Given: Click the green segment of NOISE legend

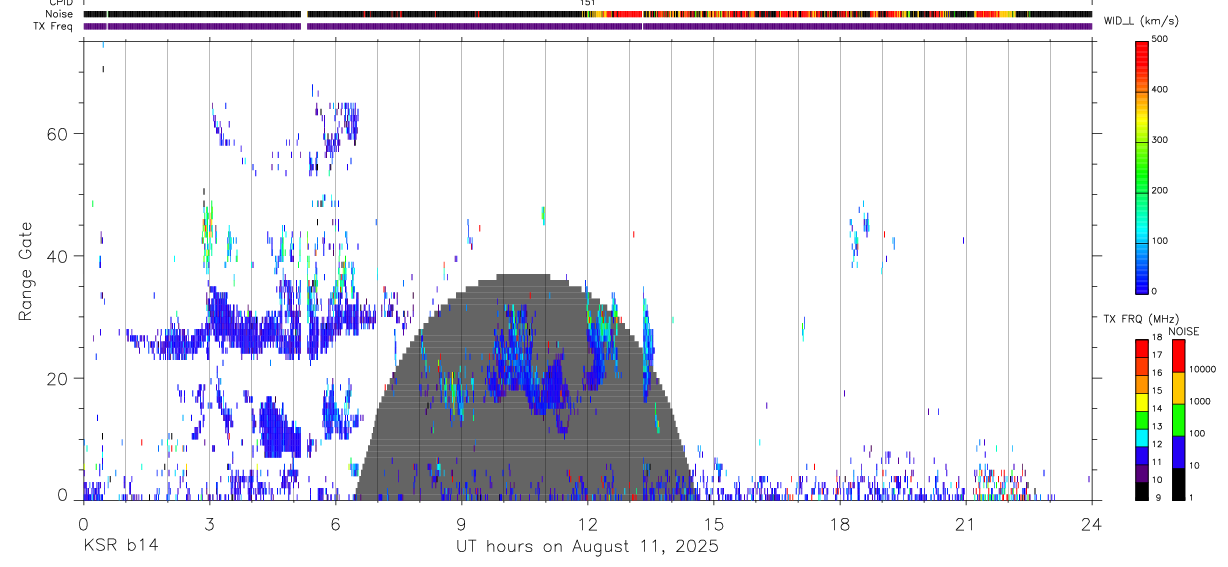Looking at the screenshot, I should (1179, 420).
